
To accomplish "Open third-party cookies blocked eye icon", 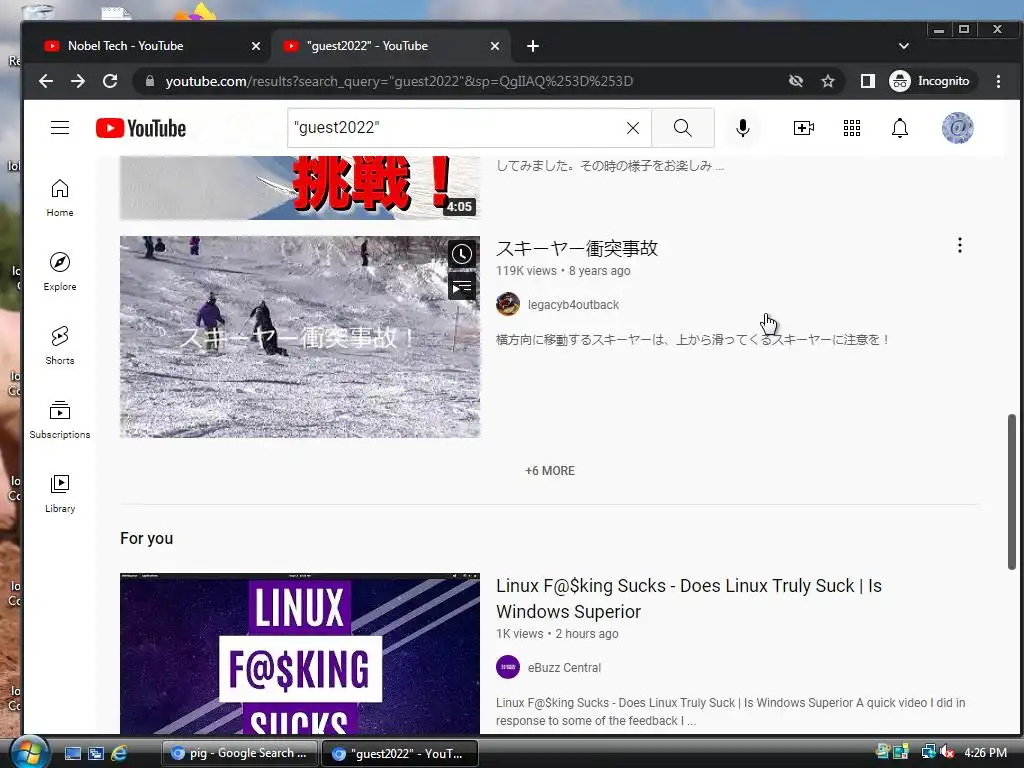I will click(795, 81).
